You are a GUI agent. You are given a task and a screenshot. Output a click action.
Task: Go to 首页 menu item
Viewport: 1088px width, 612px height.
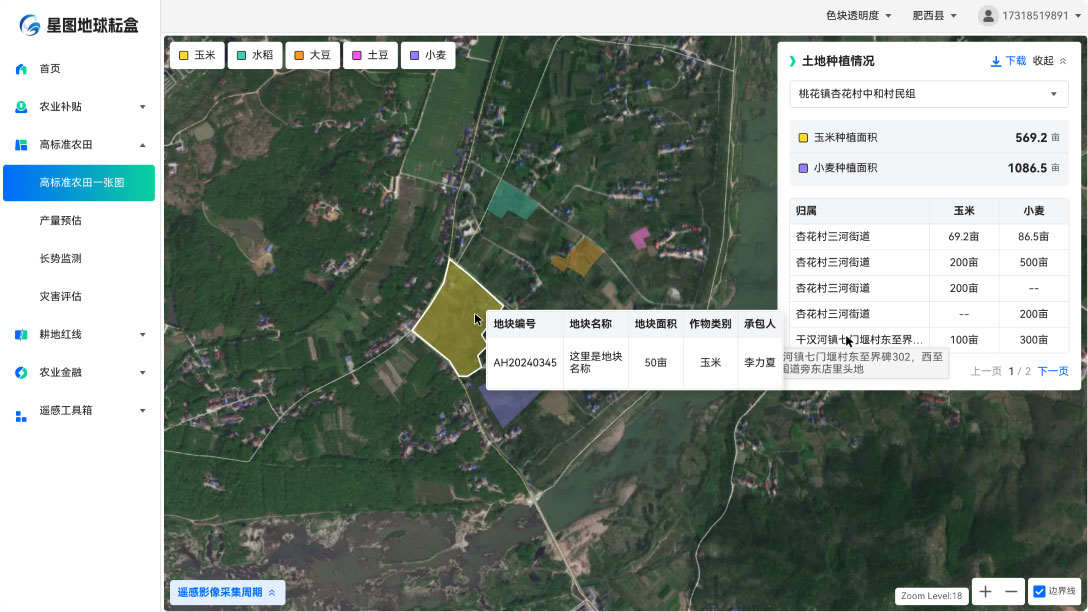50,69
